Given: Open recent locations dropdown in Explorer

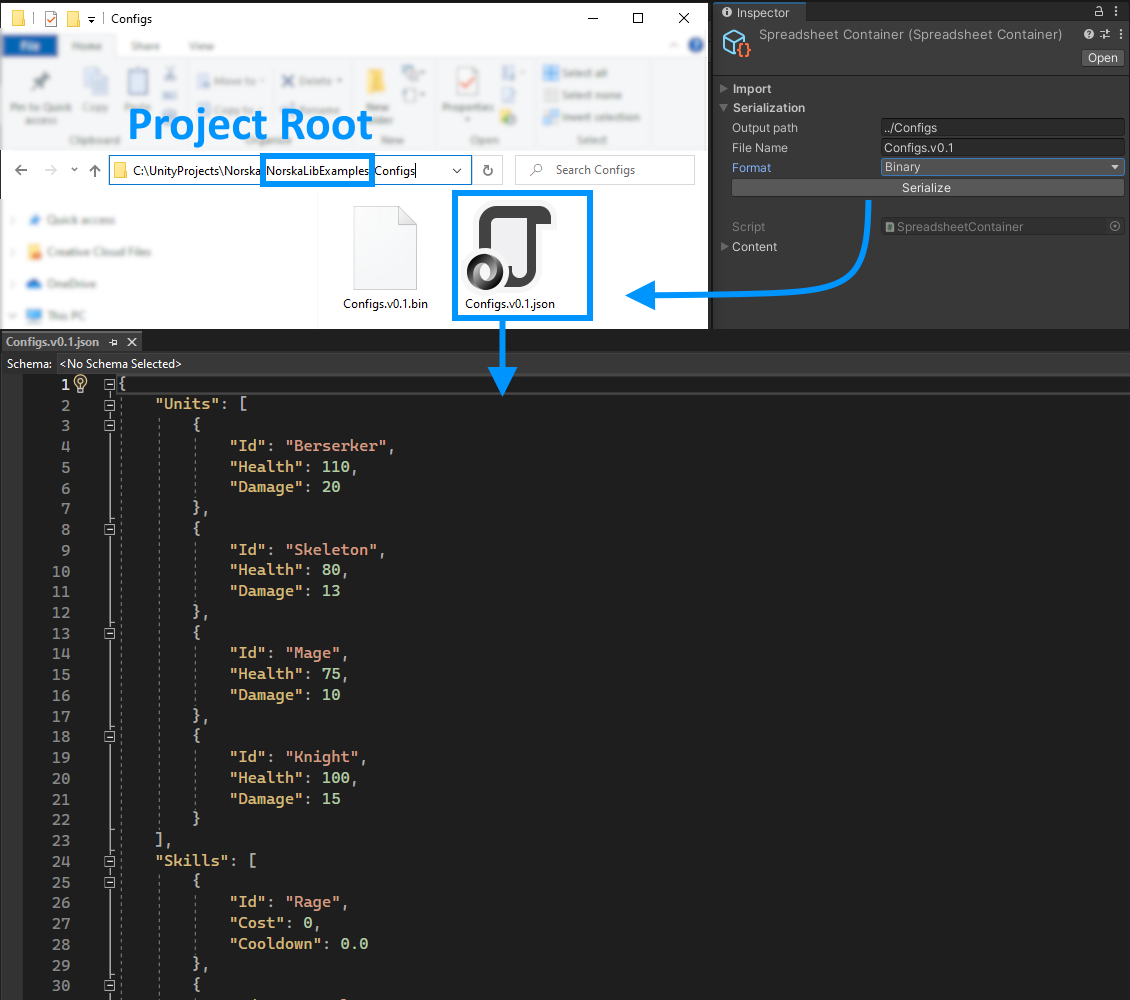Looking at the screenshot, I should click(x=74, y=170).
